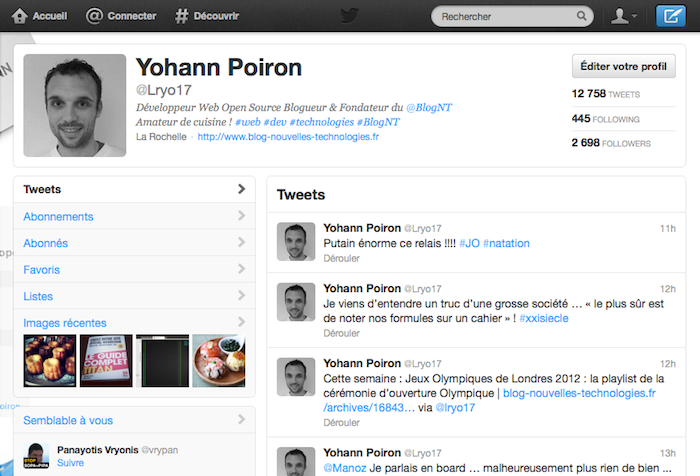This screenshot has height=476, width=700.
Task: Open the #xxisiecle hashtag
Action: point(544,318)
